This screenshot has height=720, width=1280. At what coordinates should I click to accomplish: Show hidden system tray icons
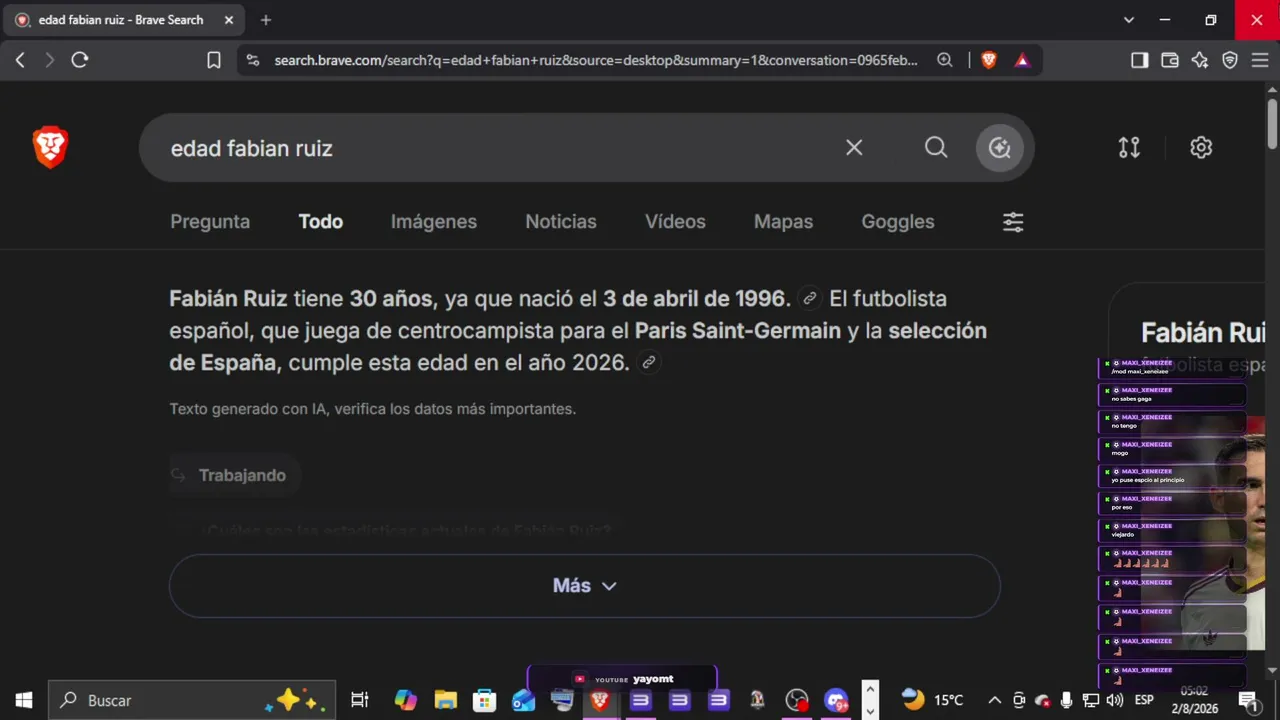coord(994,700)
